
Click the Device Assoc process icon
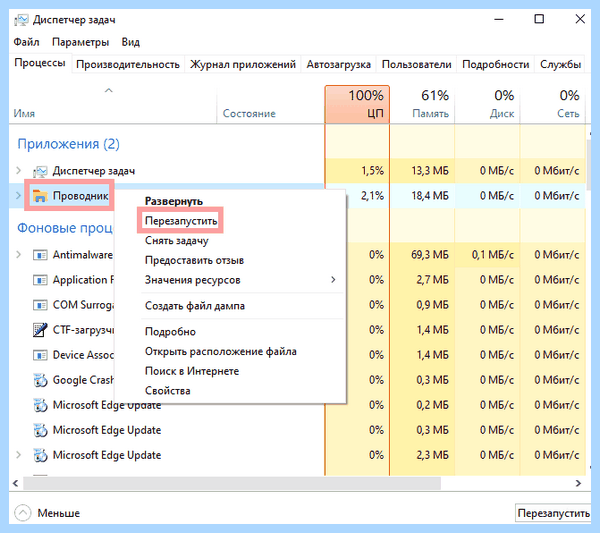(40, 355)
